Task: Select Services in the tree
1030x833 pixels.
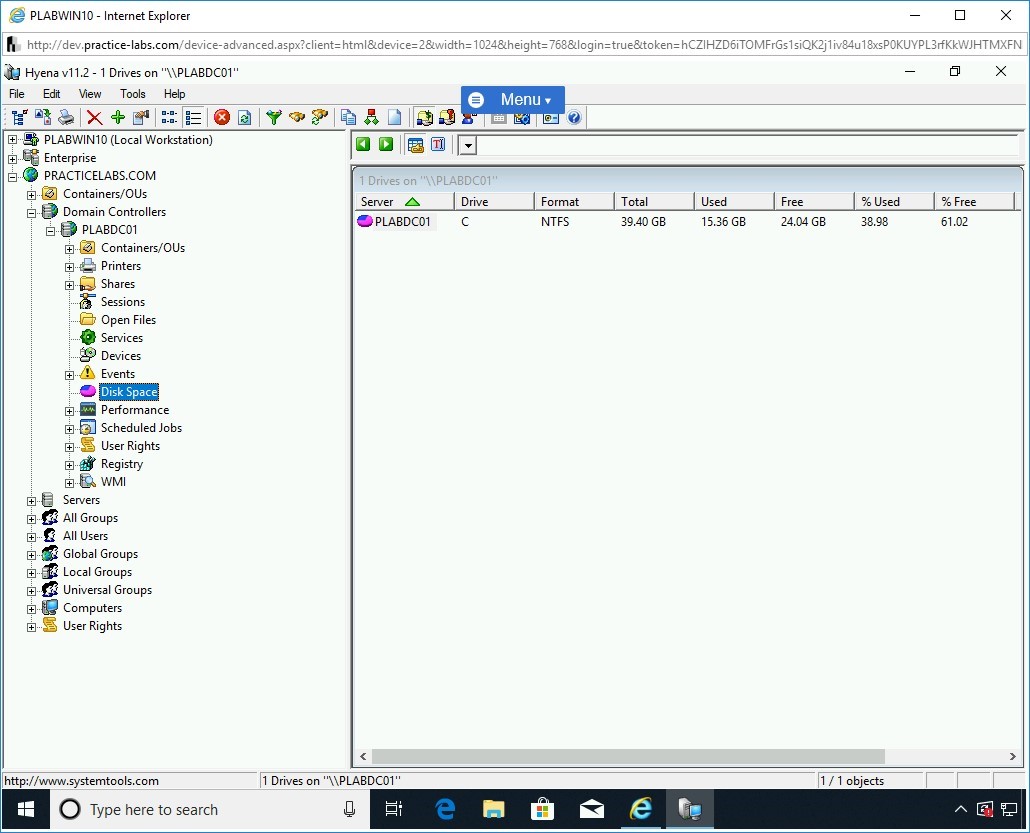Action: [x=121, y=338]
